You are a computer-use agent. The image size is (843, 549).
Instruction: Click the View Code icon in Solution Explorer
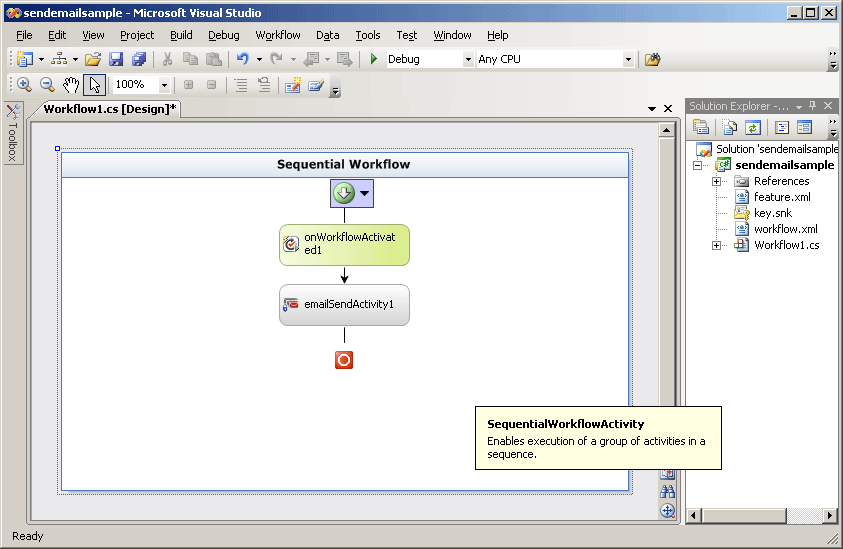782,127
